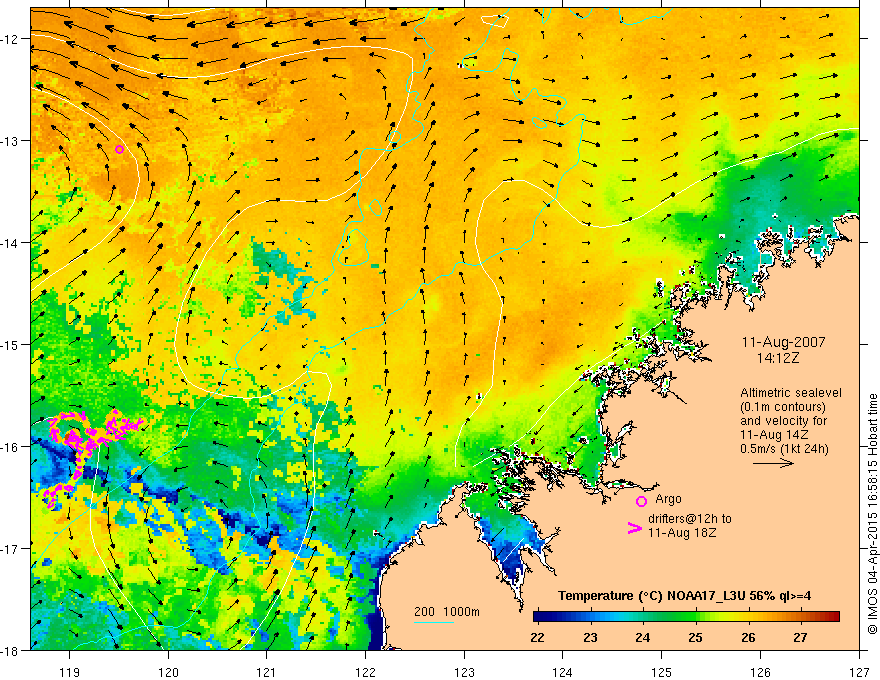The height and width of the screenshot is (680, 880).
Task: Click the '11-Aug-2007' date label
Action: [x=783, y=342]
